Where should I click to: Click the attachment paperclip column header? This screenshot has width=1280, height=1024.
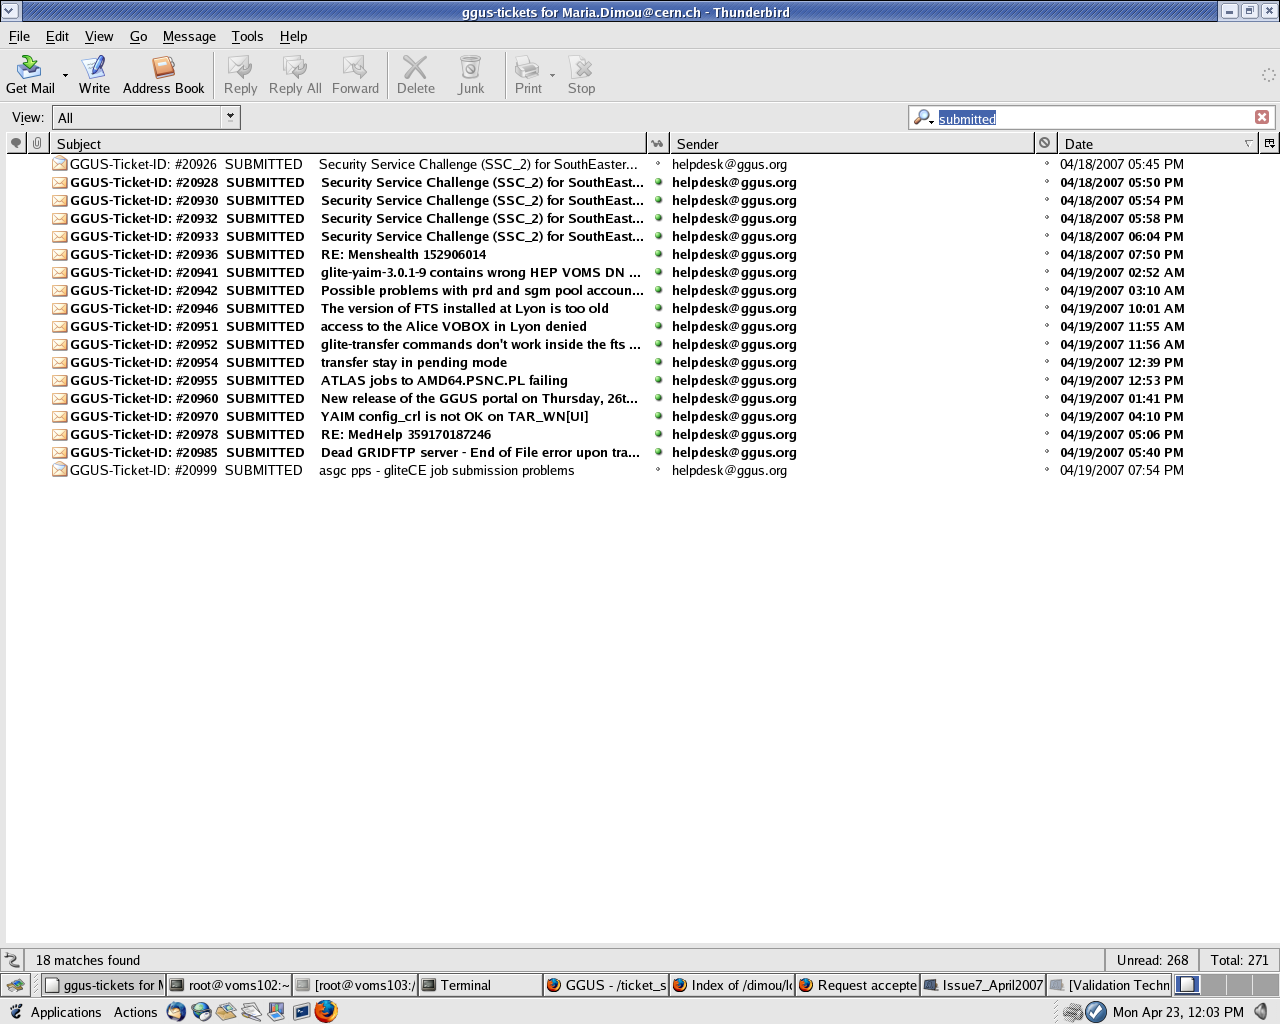[x=37, y=143]
